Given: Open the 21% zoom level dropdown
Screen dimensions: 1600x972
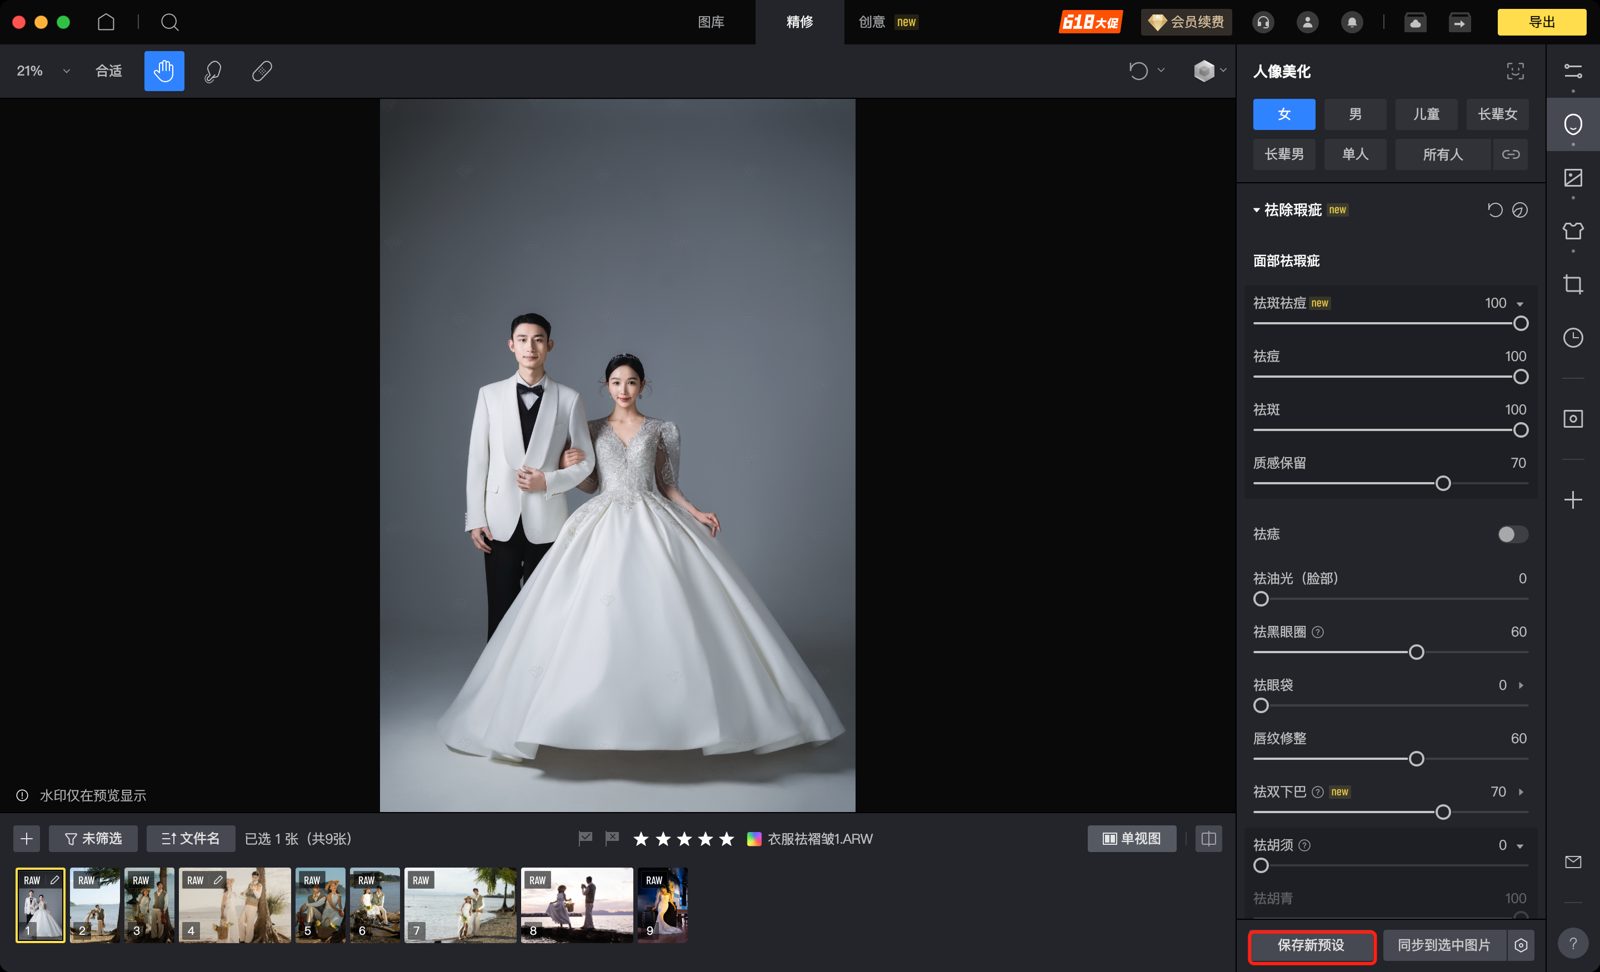Looking at the screenshot, I should tap(42, 71).
